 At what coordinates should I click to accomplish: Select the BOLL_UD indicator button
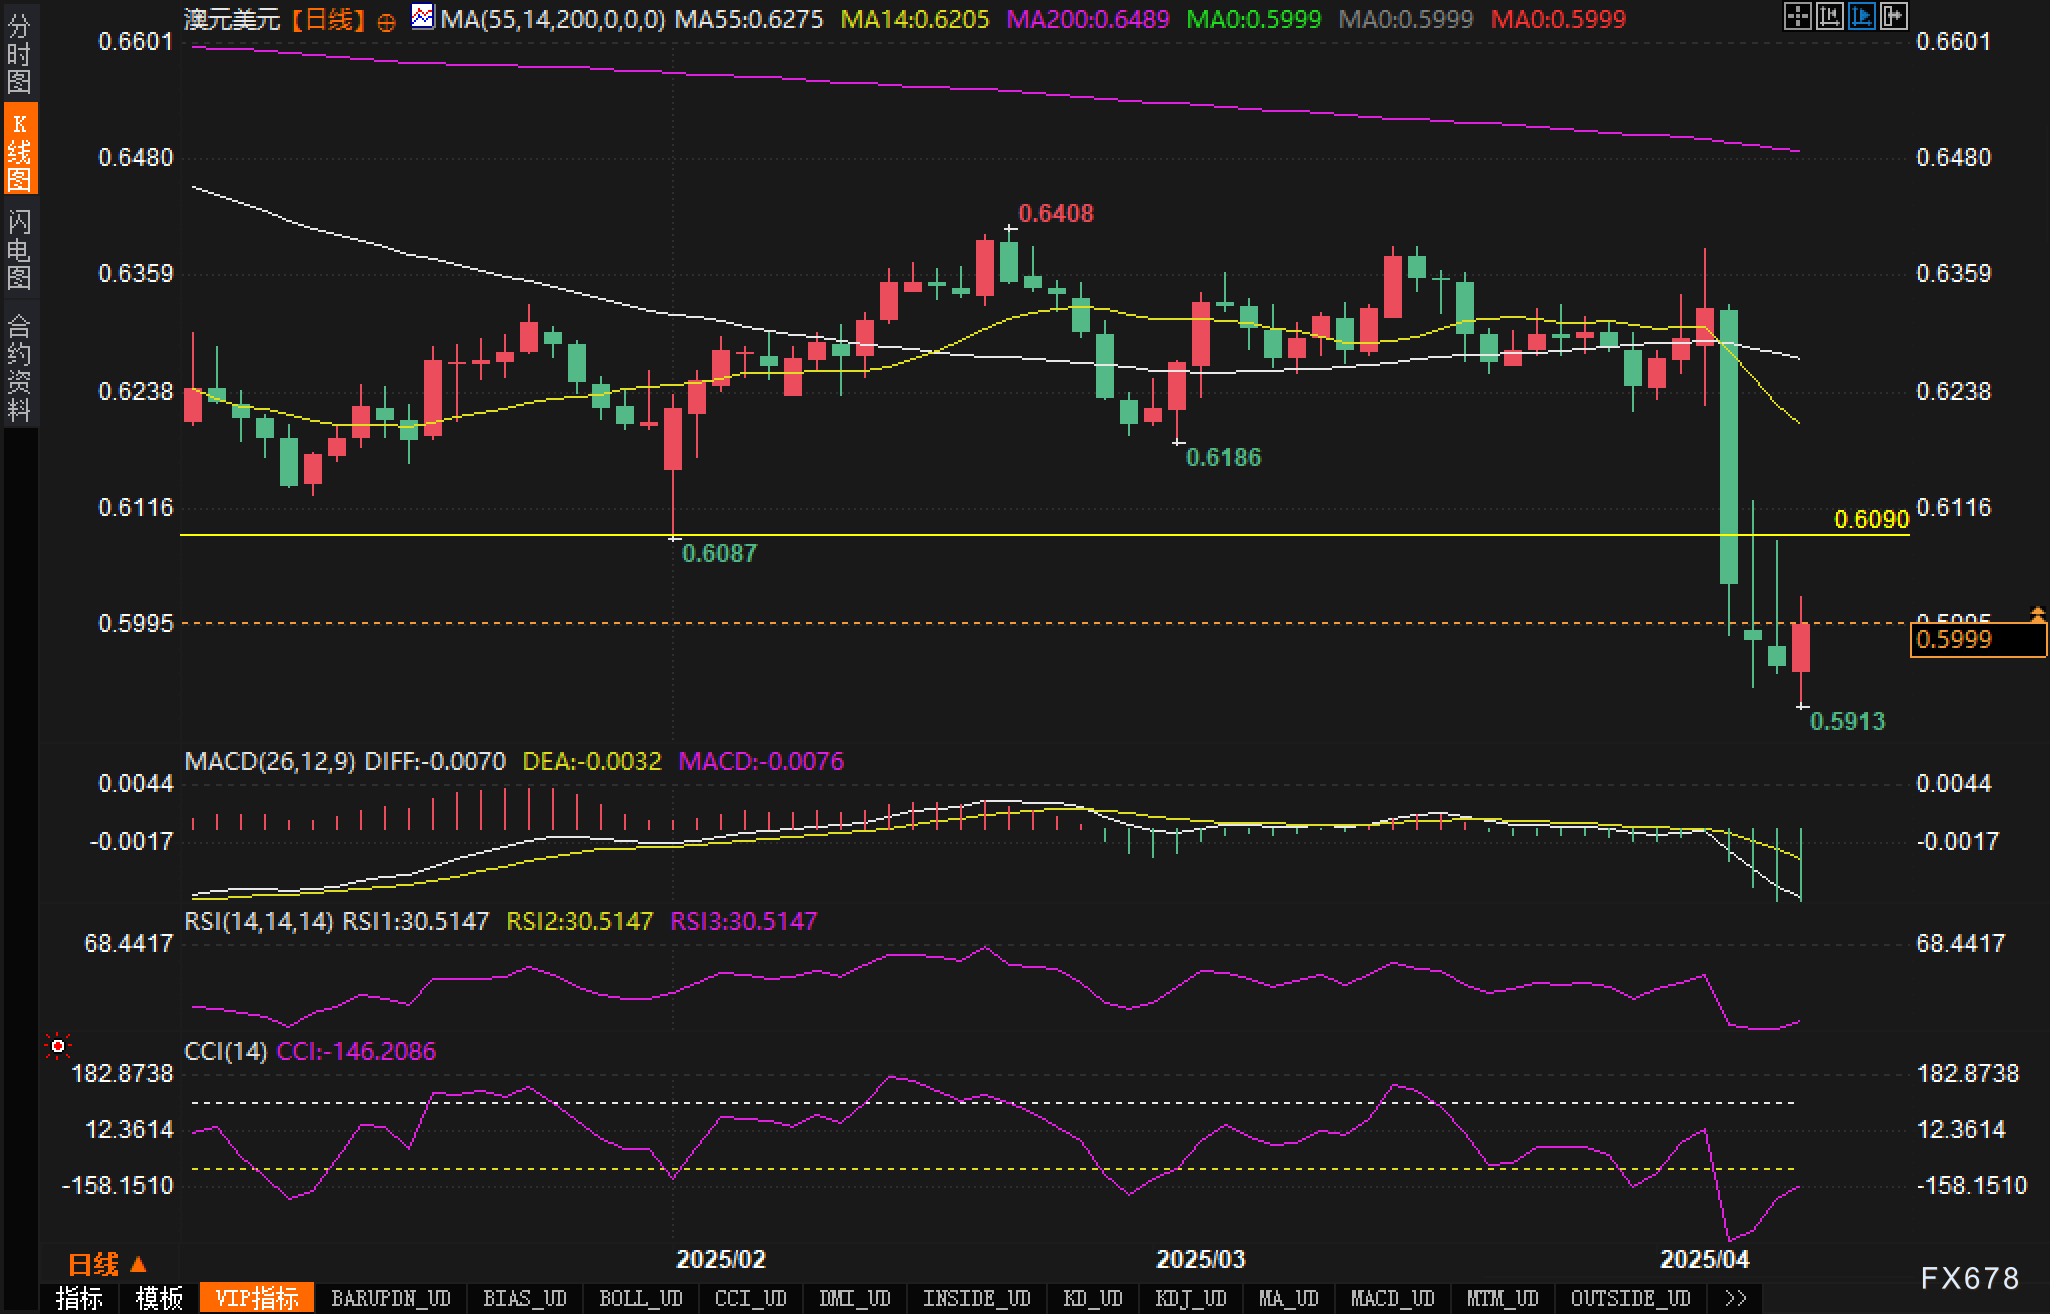pyautogui.click(x=640, y=1299)
